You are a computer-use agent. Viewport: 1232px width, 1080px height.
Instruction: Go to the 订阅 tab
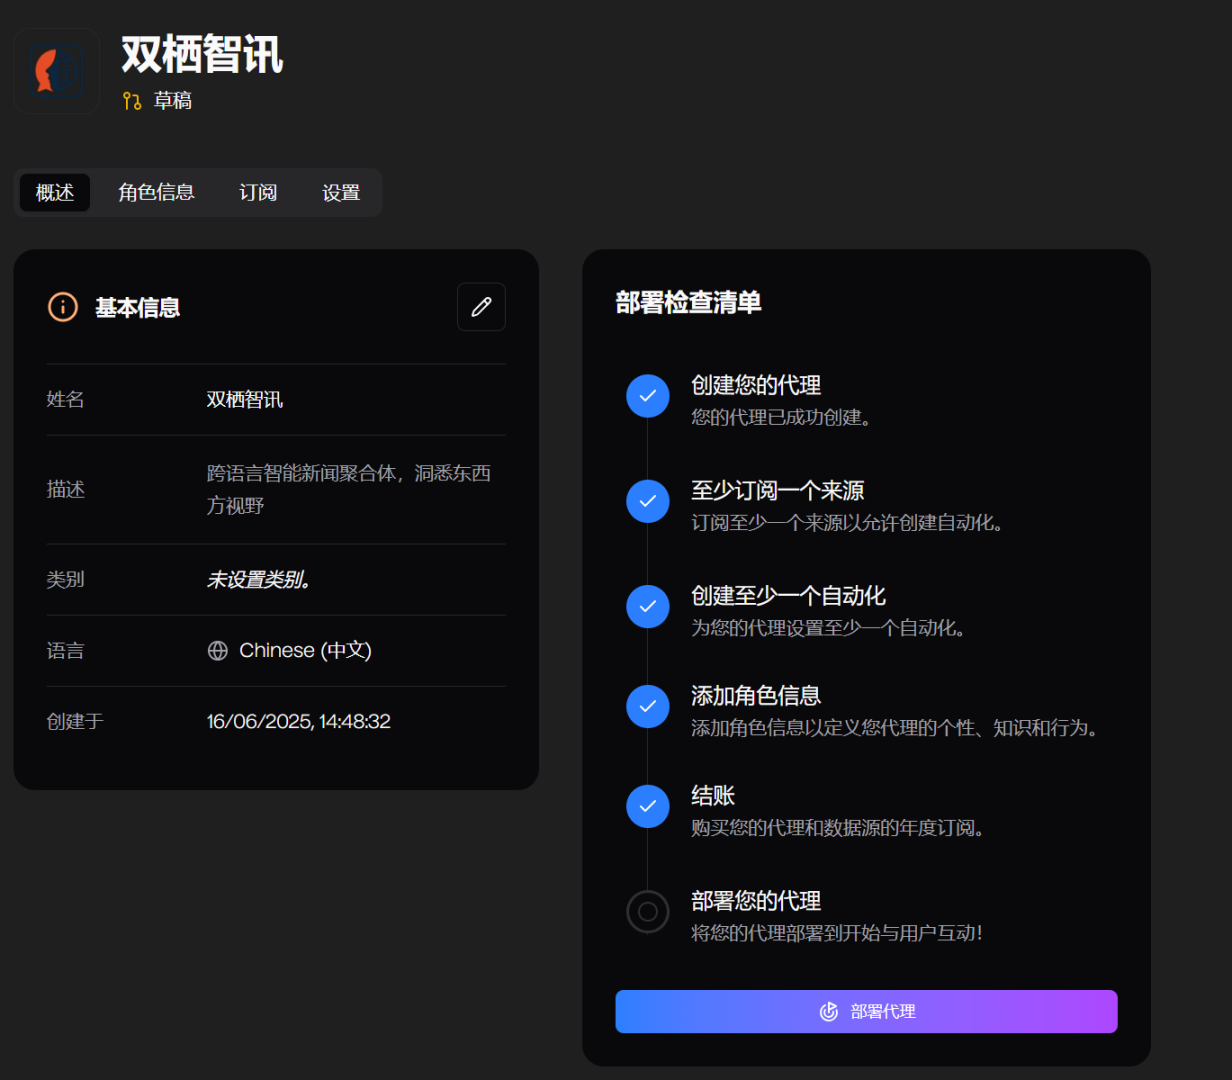pos(258,193)
